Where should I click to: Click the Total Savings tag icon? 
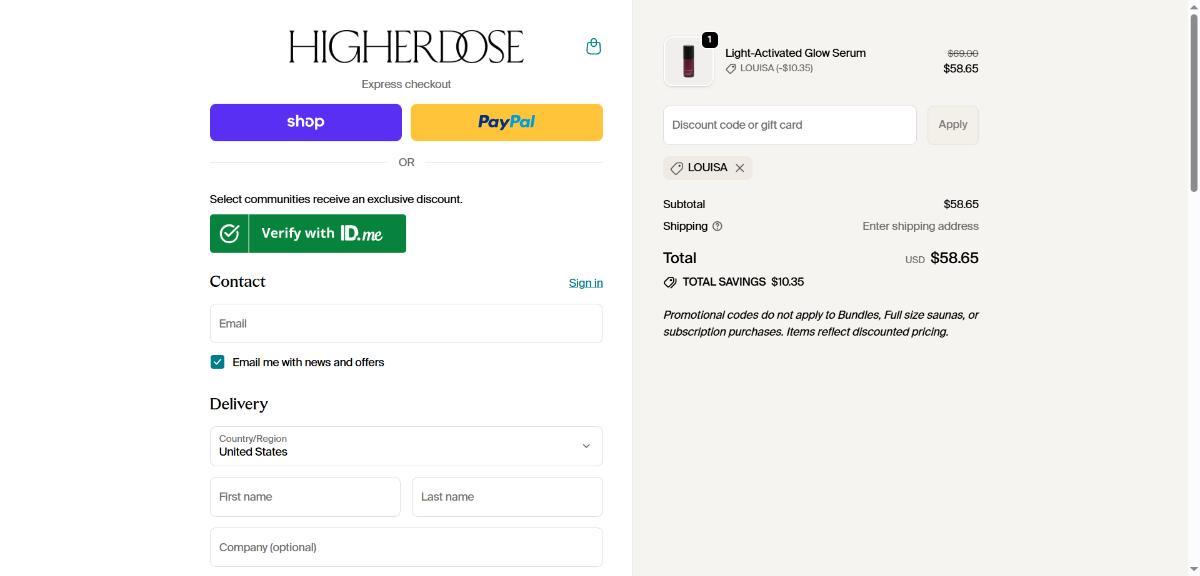tap(670, 282)
